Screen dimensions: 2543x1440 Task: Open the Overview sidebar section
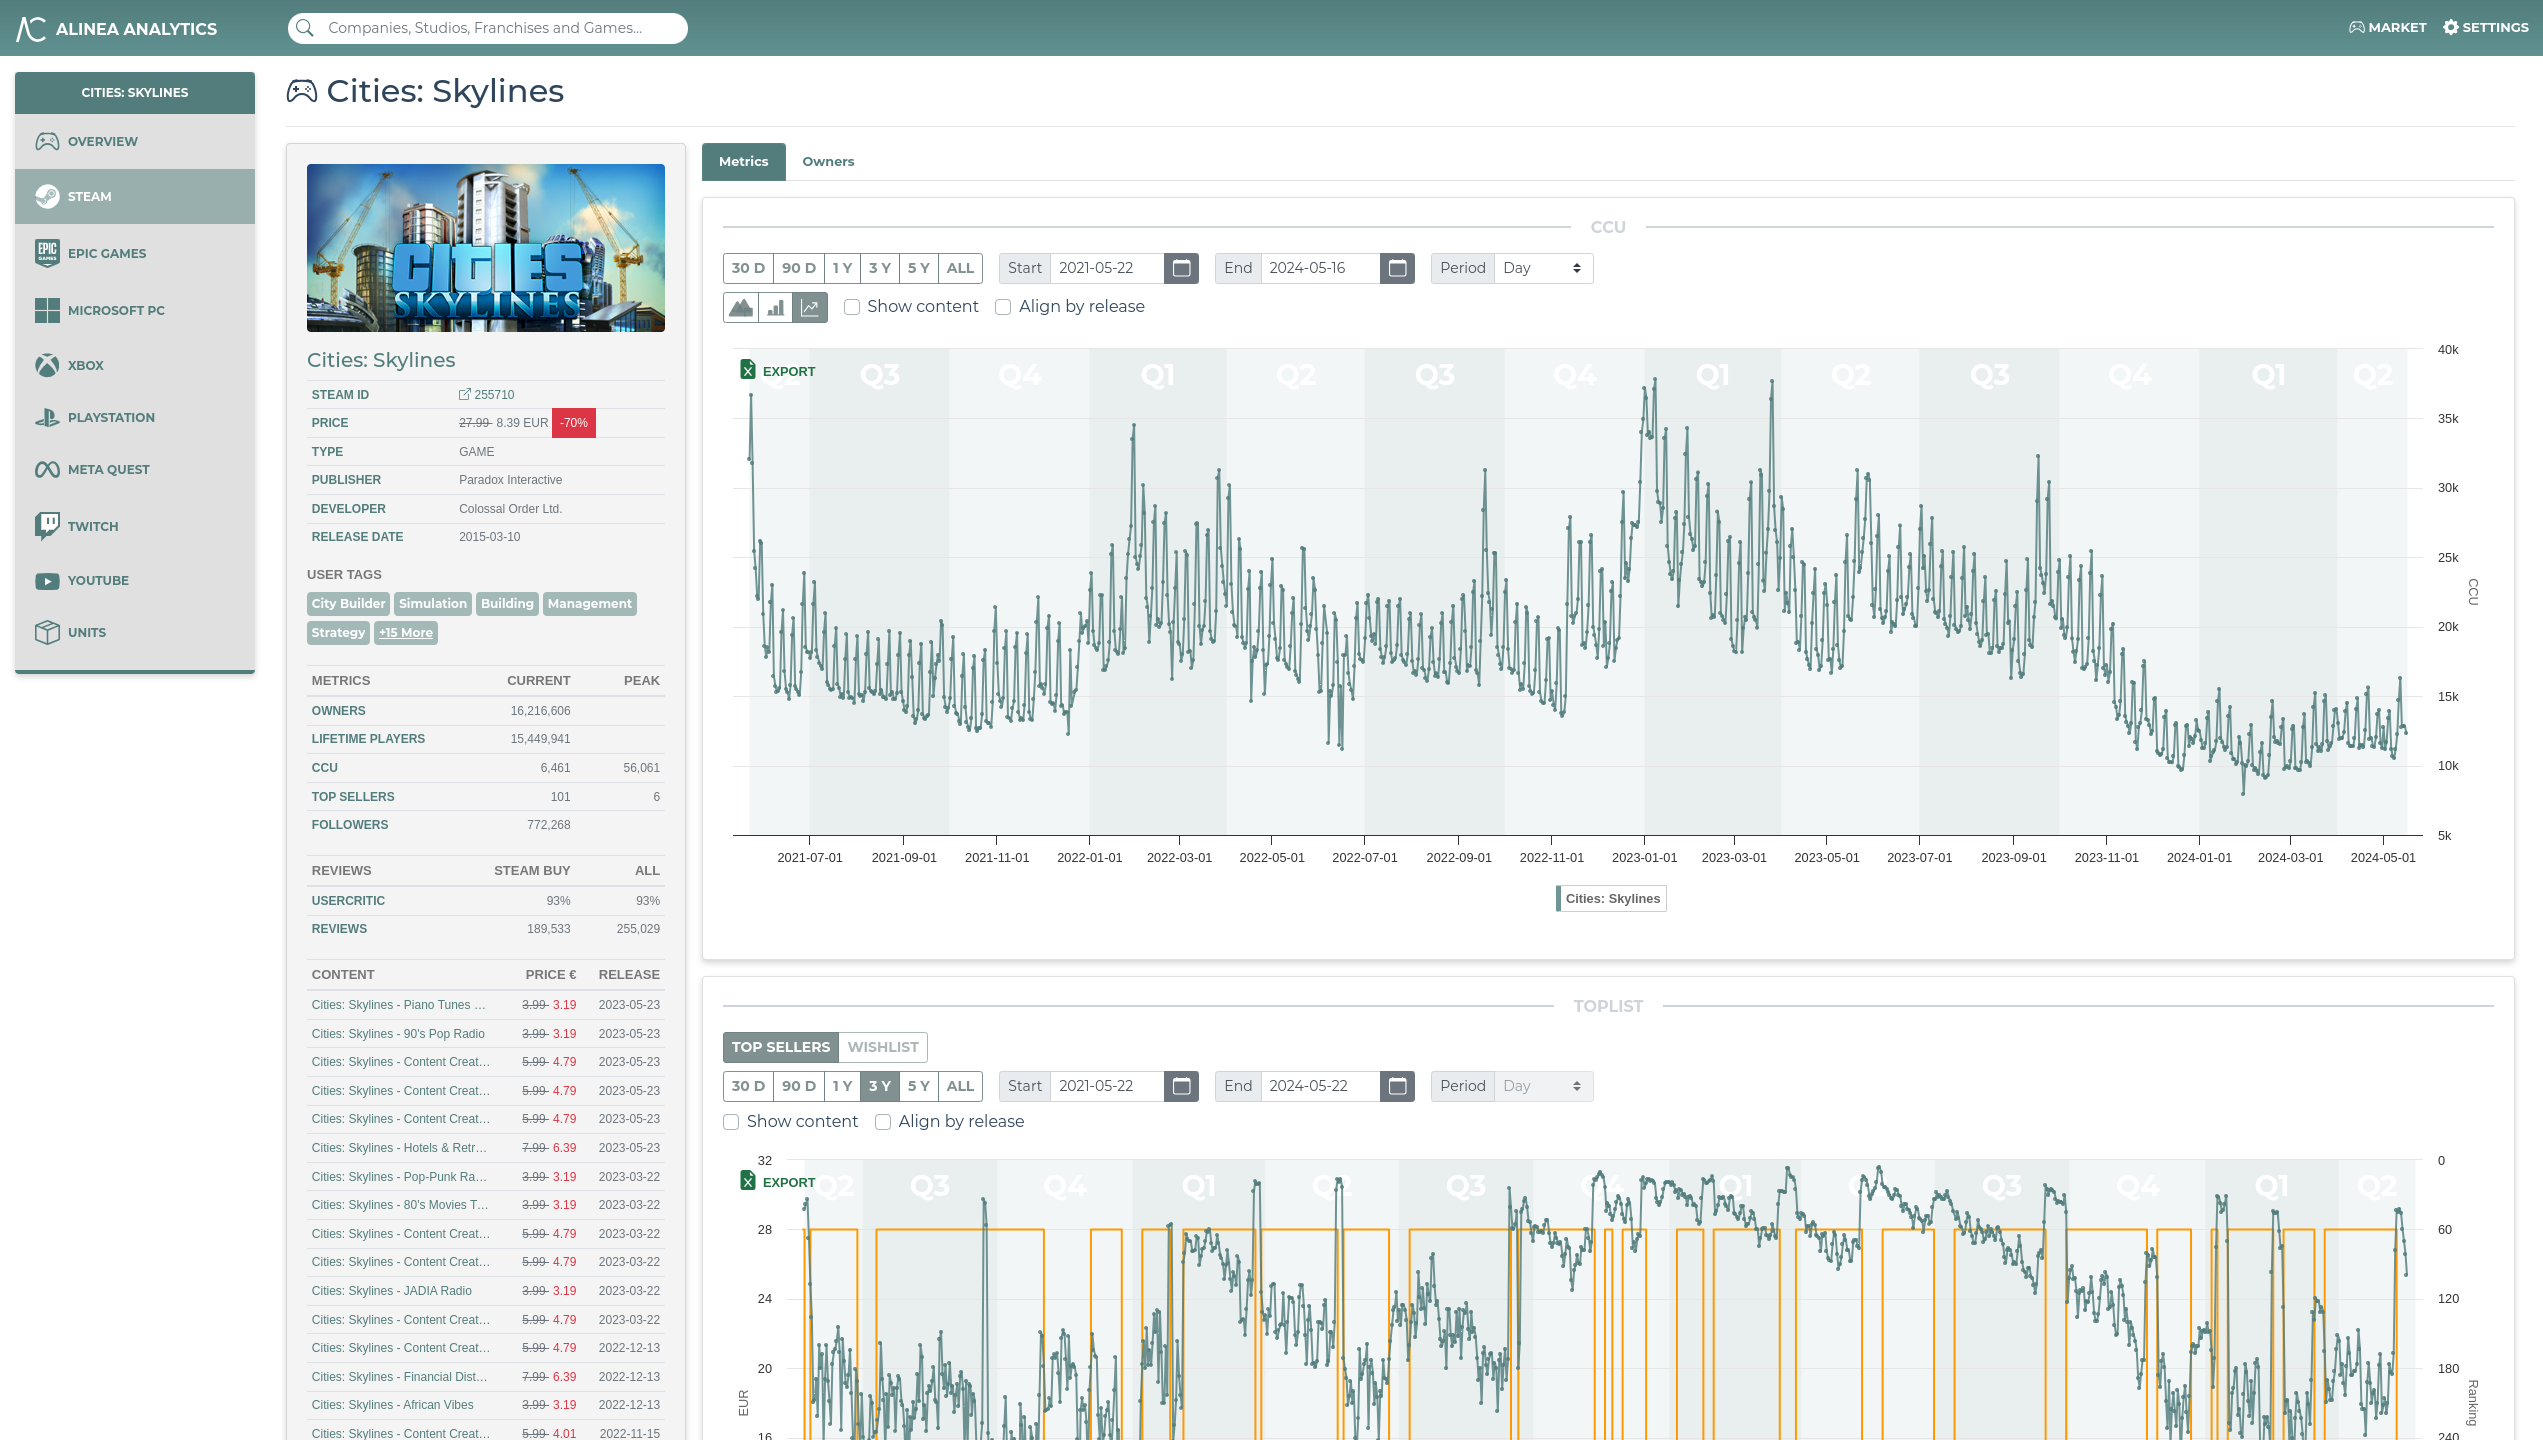click(135, 141)
